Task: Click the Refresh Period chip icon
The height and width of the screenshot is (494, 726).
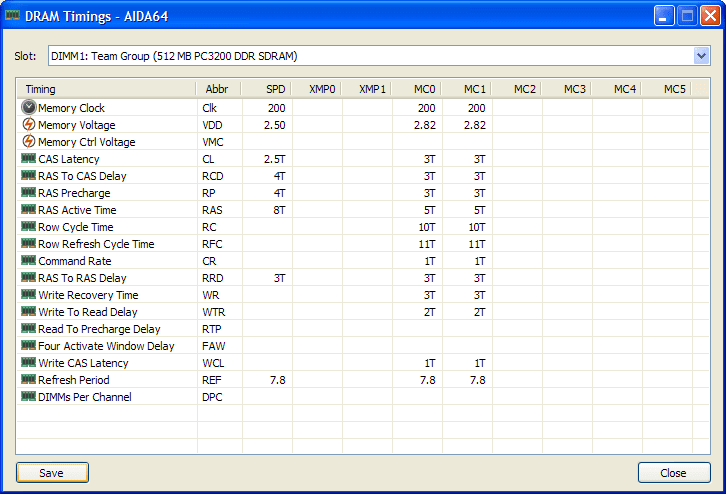Action: (28, 380)
